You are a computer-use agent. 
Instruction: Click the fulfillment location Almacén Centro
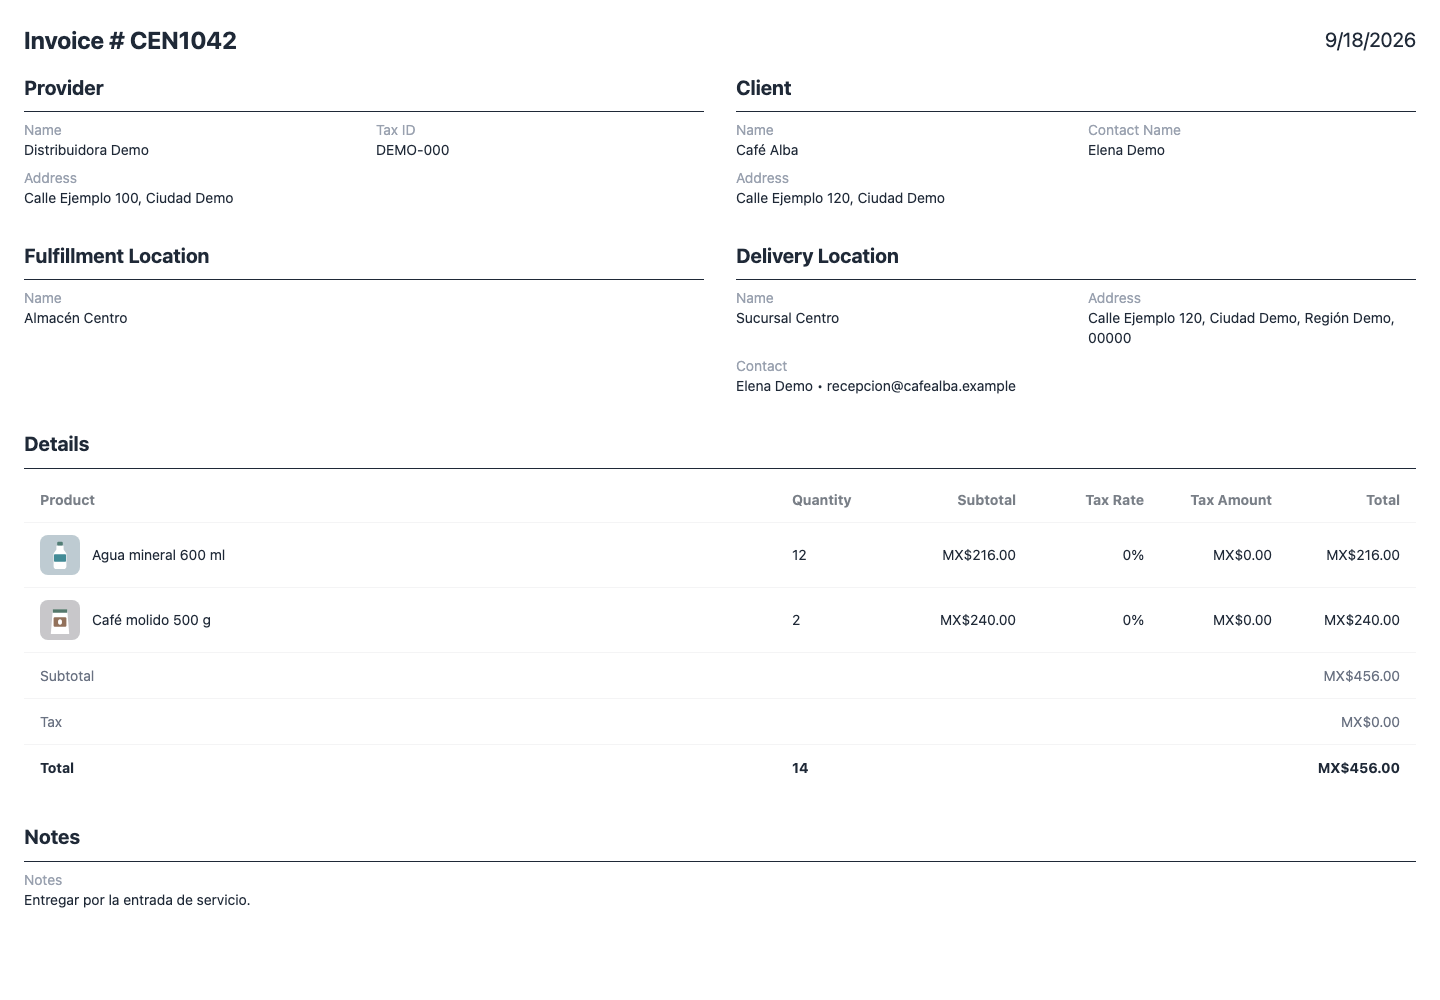(76, 318)
